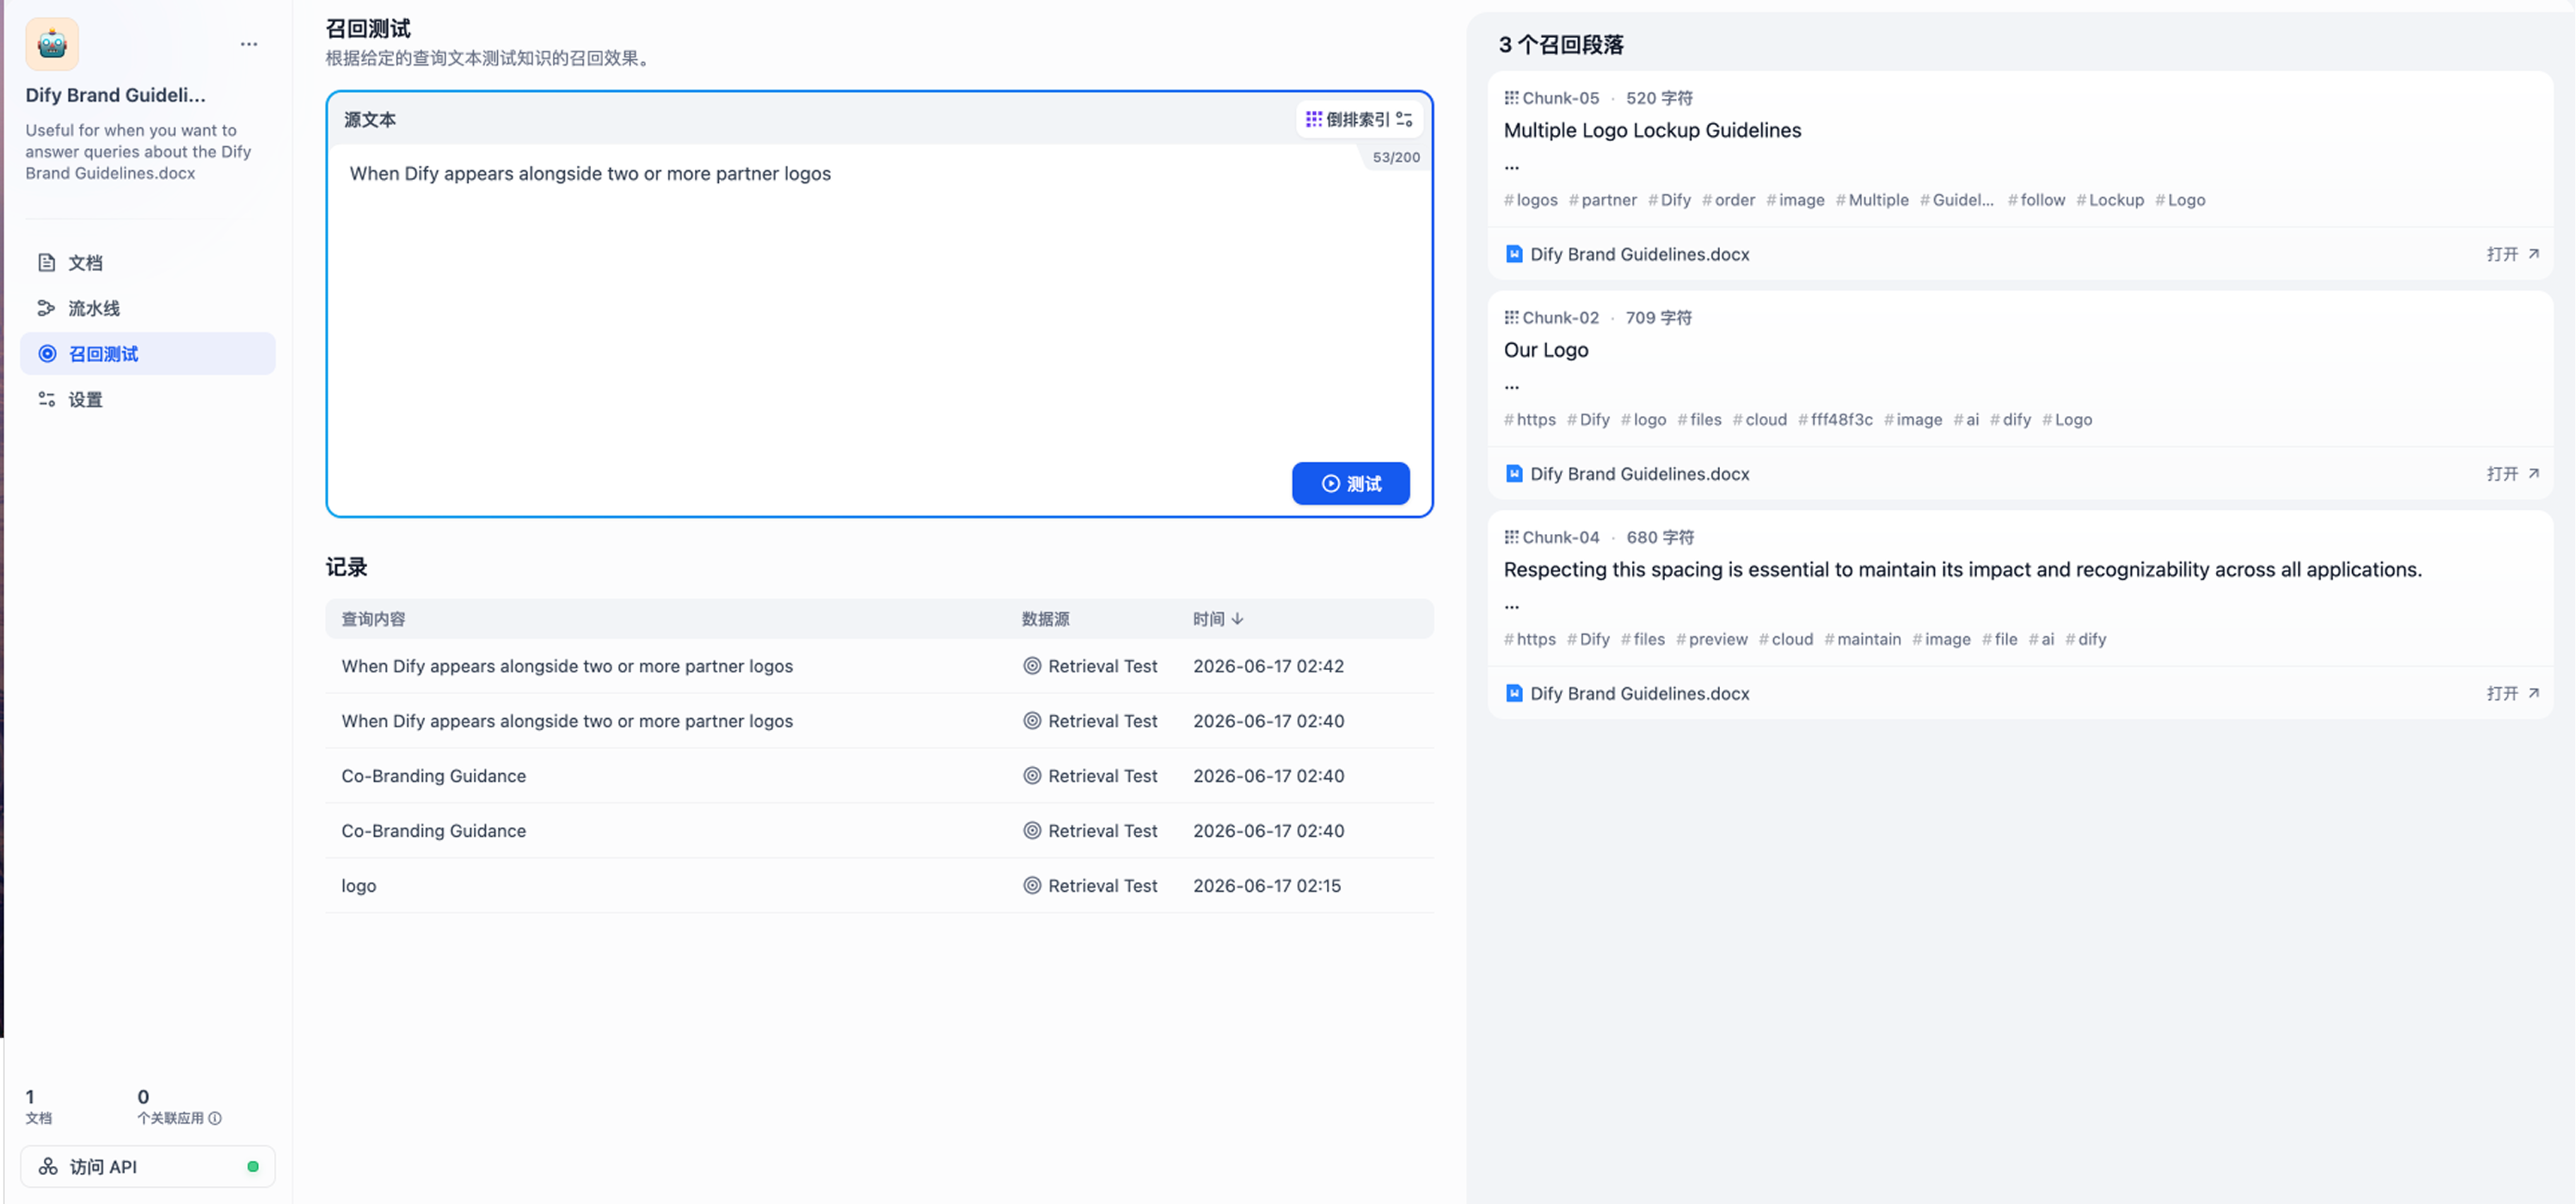The height and width of the screenshot is (1204, 2576).
Task: Open the three-dot more options menu
Action: (249, 44)
